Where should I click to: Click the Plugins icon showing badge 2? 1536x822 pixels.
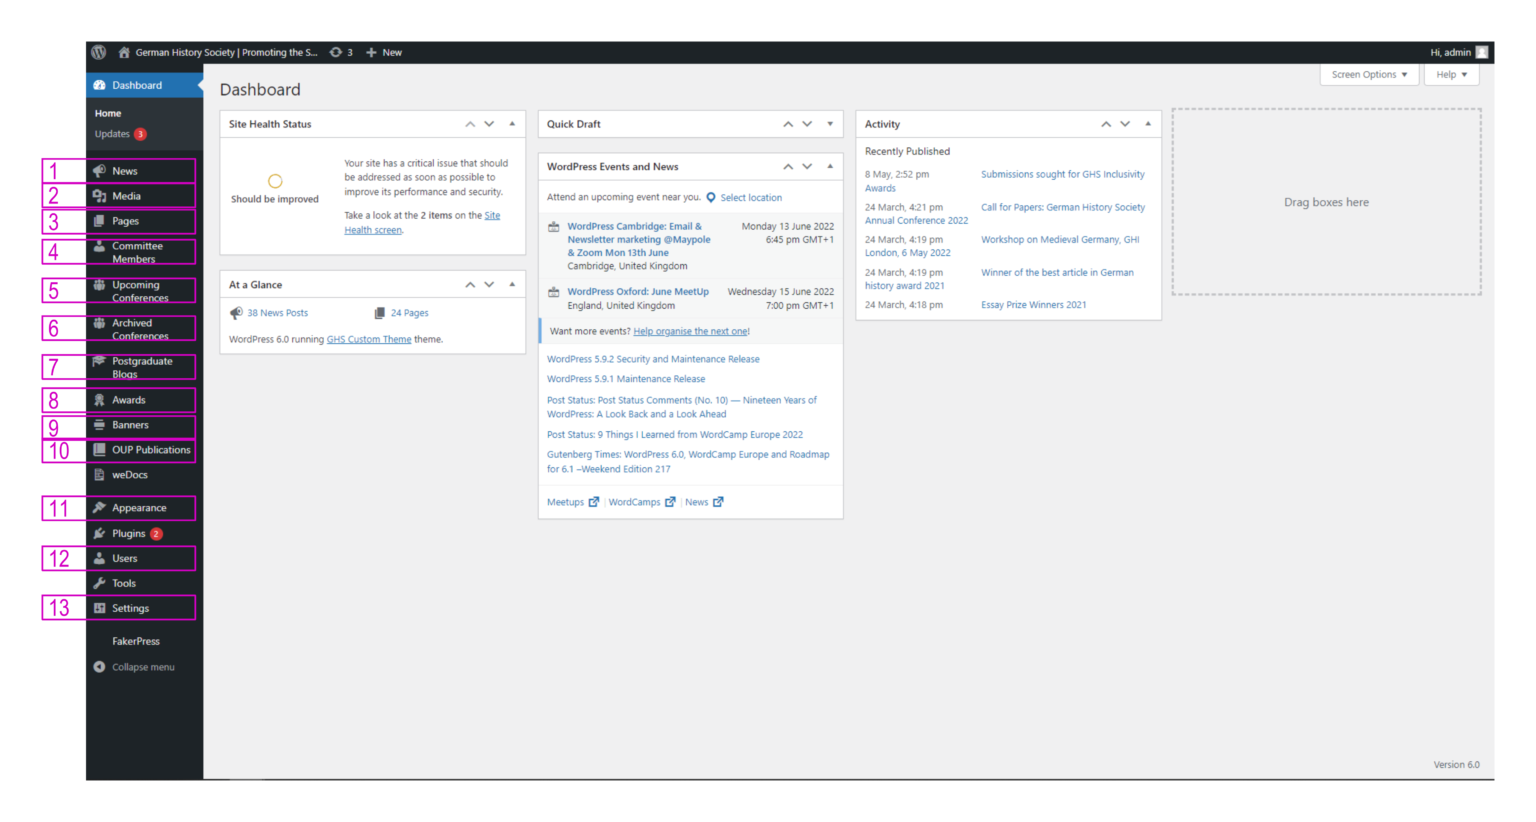pyautogui.click(x=98, y=533)
